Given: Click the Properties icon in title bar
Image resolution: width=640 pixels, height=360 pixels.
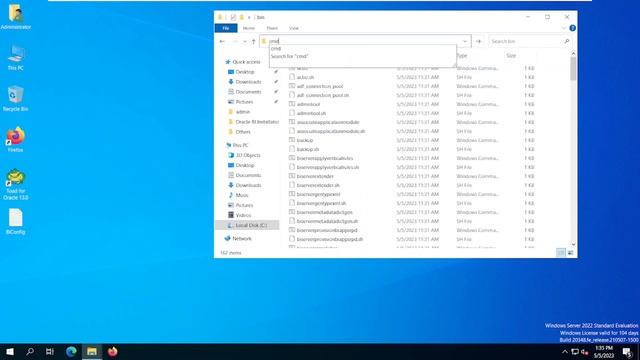Looking at the screenshot, I should tap(233, 17).
